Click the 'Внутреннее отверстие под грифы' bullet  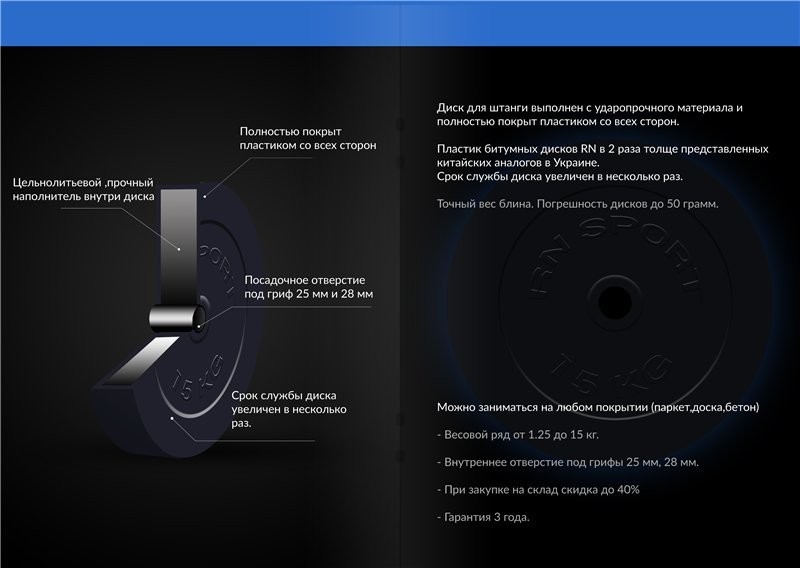click(x=567, y=462)
